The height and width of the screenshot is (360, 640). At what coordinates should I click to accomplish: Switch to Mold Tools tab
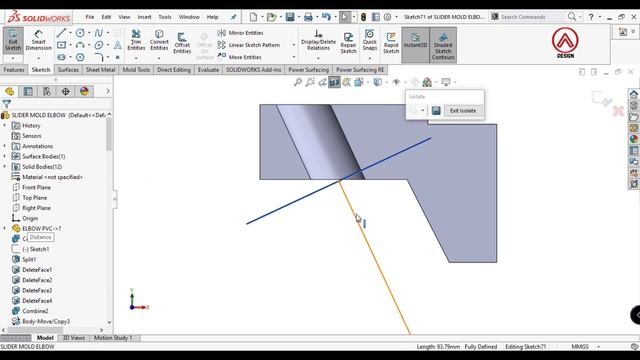(136, 70)
